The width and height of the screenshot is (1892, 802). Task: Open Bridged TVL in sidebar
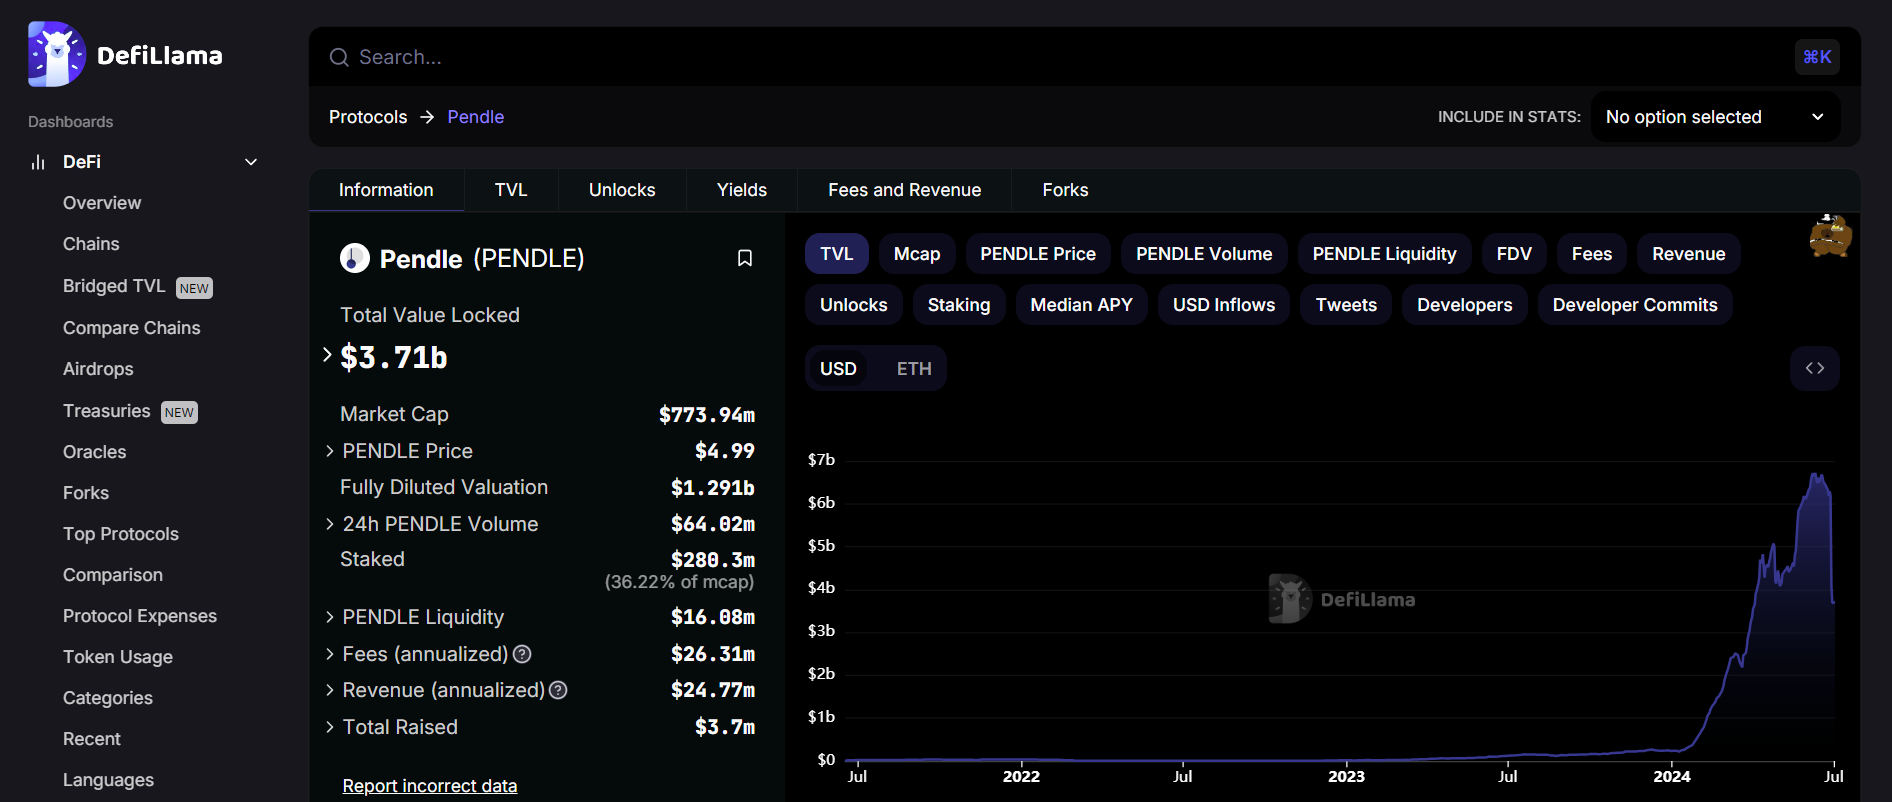(x=114, y=286)
